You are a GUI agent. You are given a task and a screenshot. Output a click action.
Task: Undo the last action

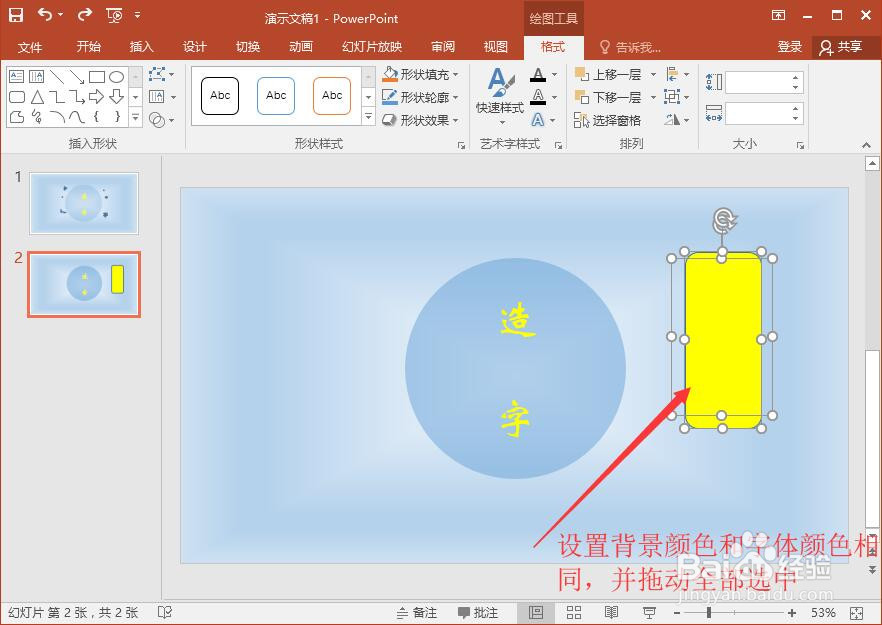click(x=46, y=15)
